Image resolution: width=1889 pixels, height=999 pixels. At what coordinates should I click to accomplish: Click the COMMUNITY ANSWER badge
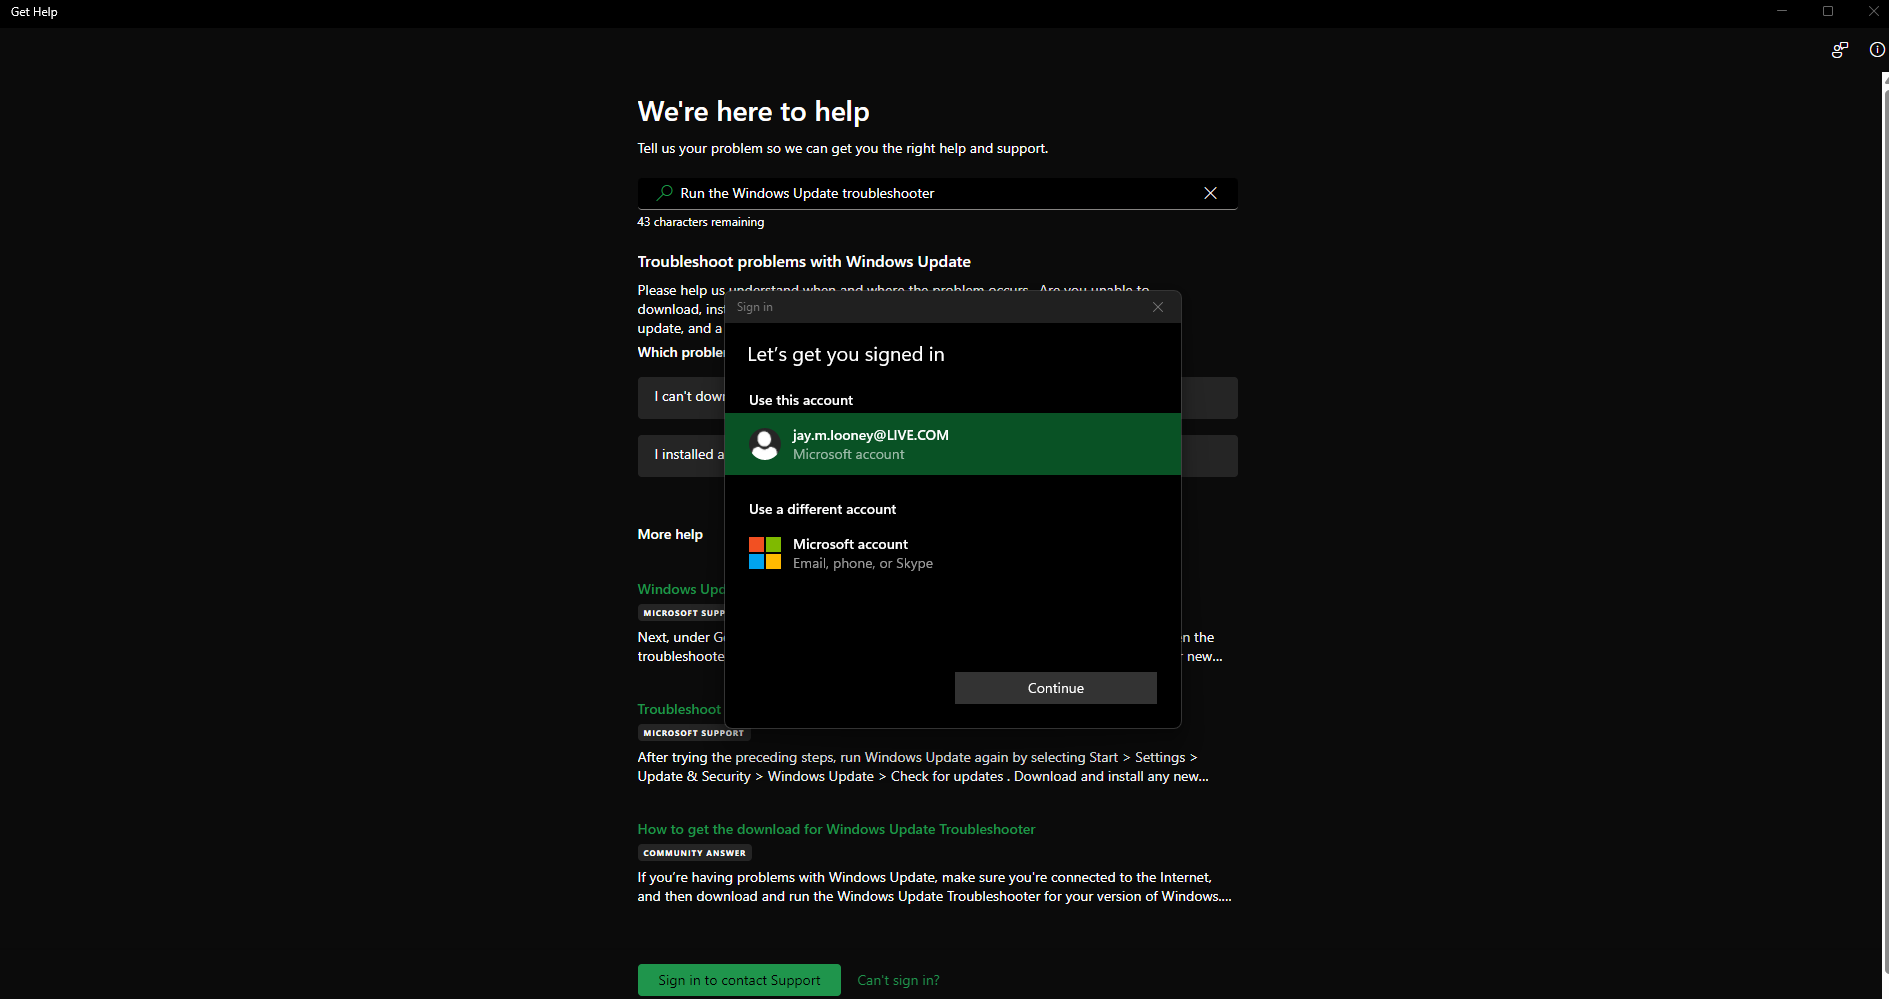click(695, 853)
